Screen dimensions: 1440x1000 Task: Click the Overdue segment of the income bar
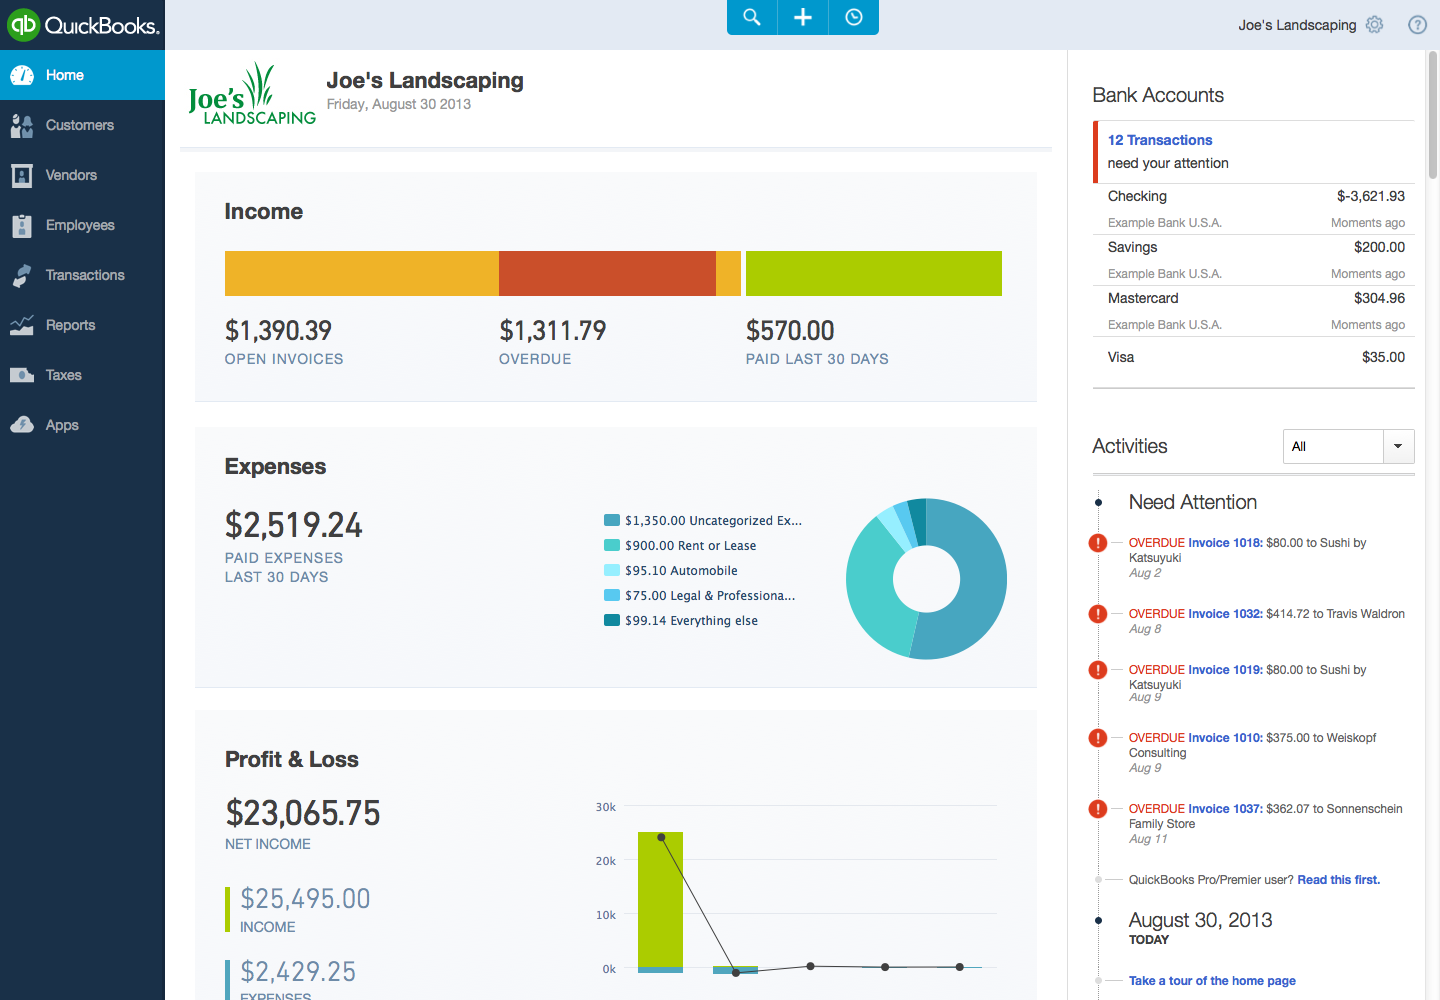pos(608,273)
